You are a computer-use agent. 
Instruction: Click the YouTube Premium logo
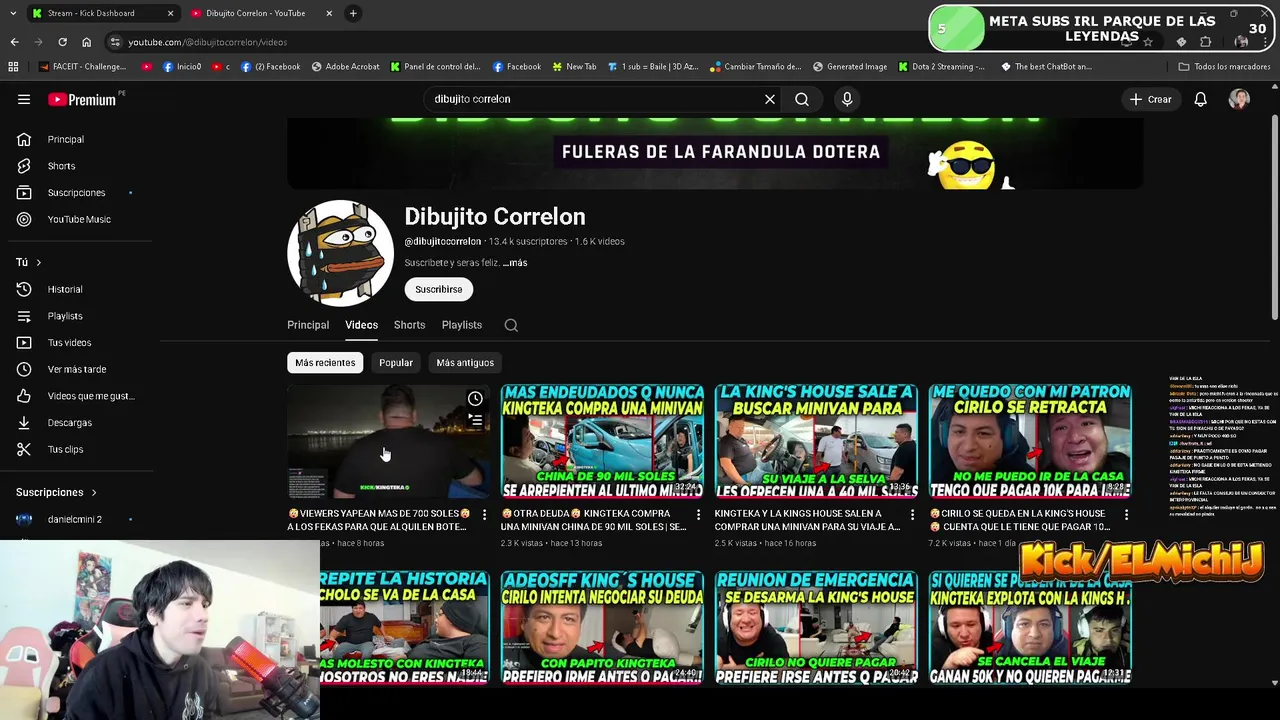(83, 99)
